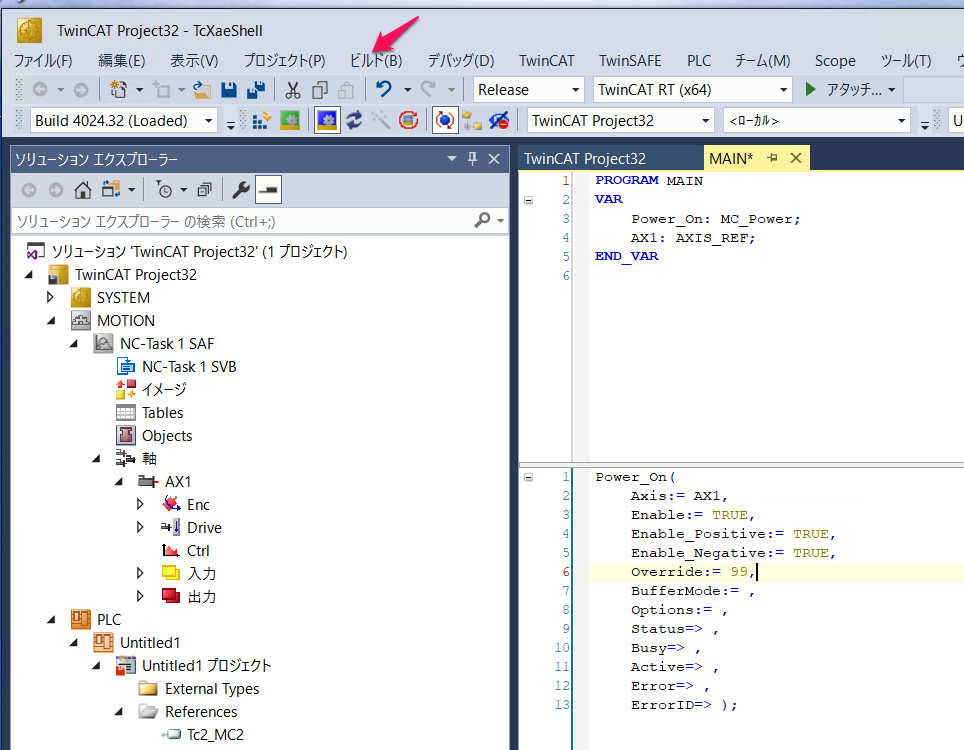
Task: Open the Solution Explorer window options arrow
Action: (x=452, y=159)
